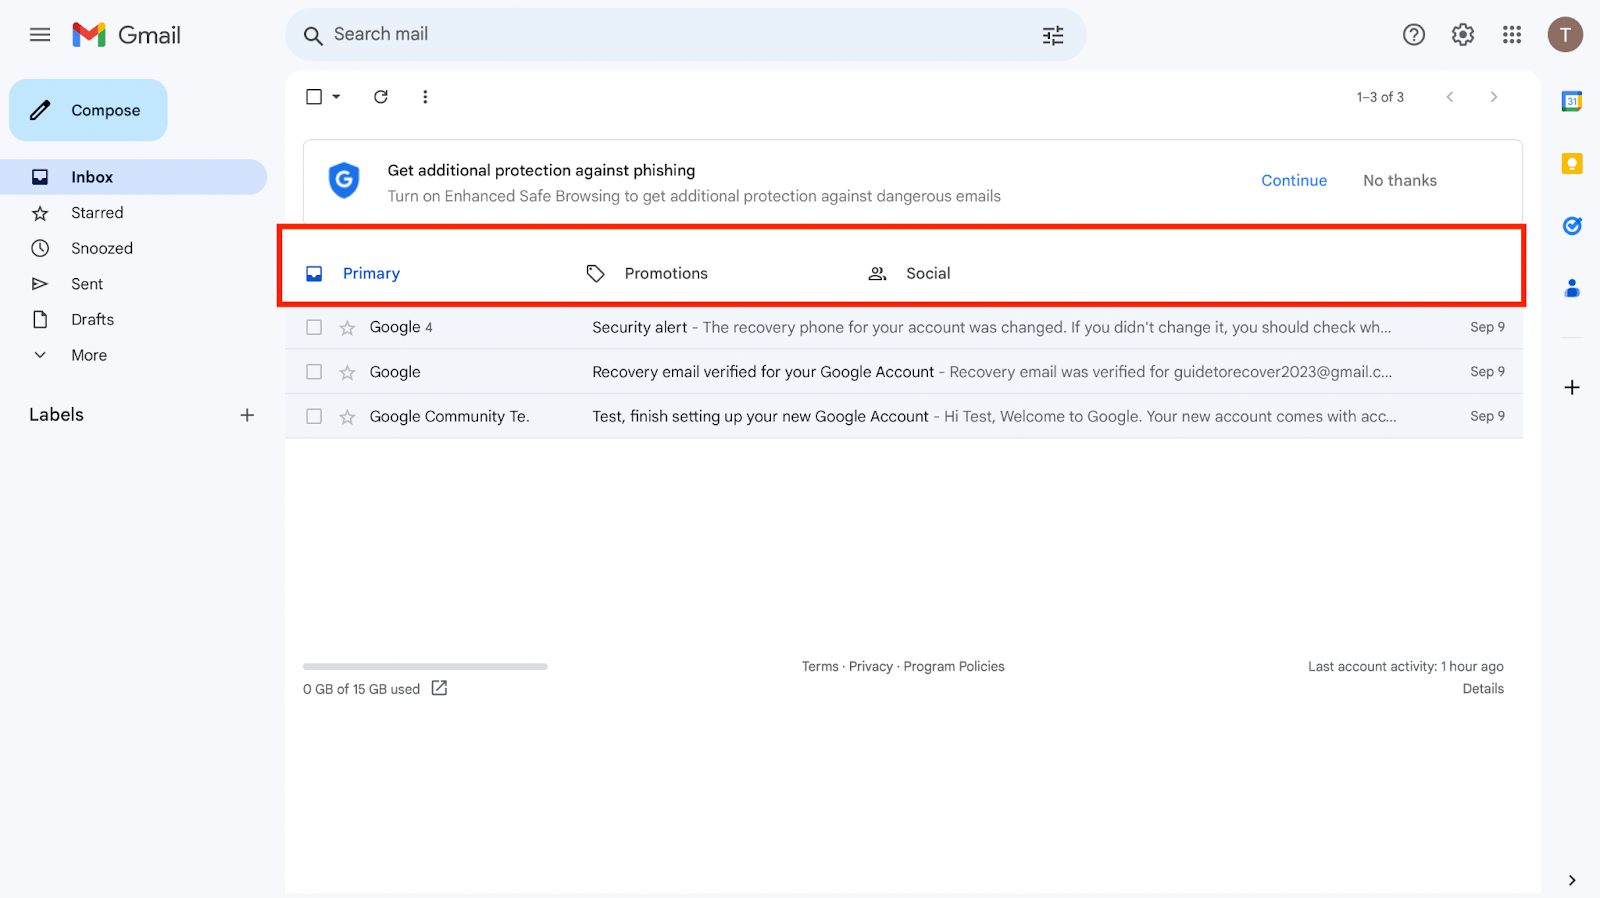Expand the hidden side panel chevron
This screenshot has height=898, width=1600.
[1571, 880]
